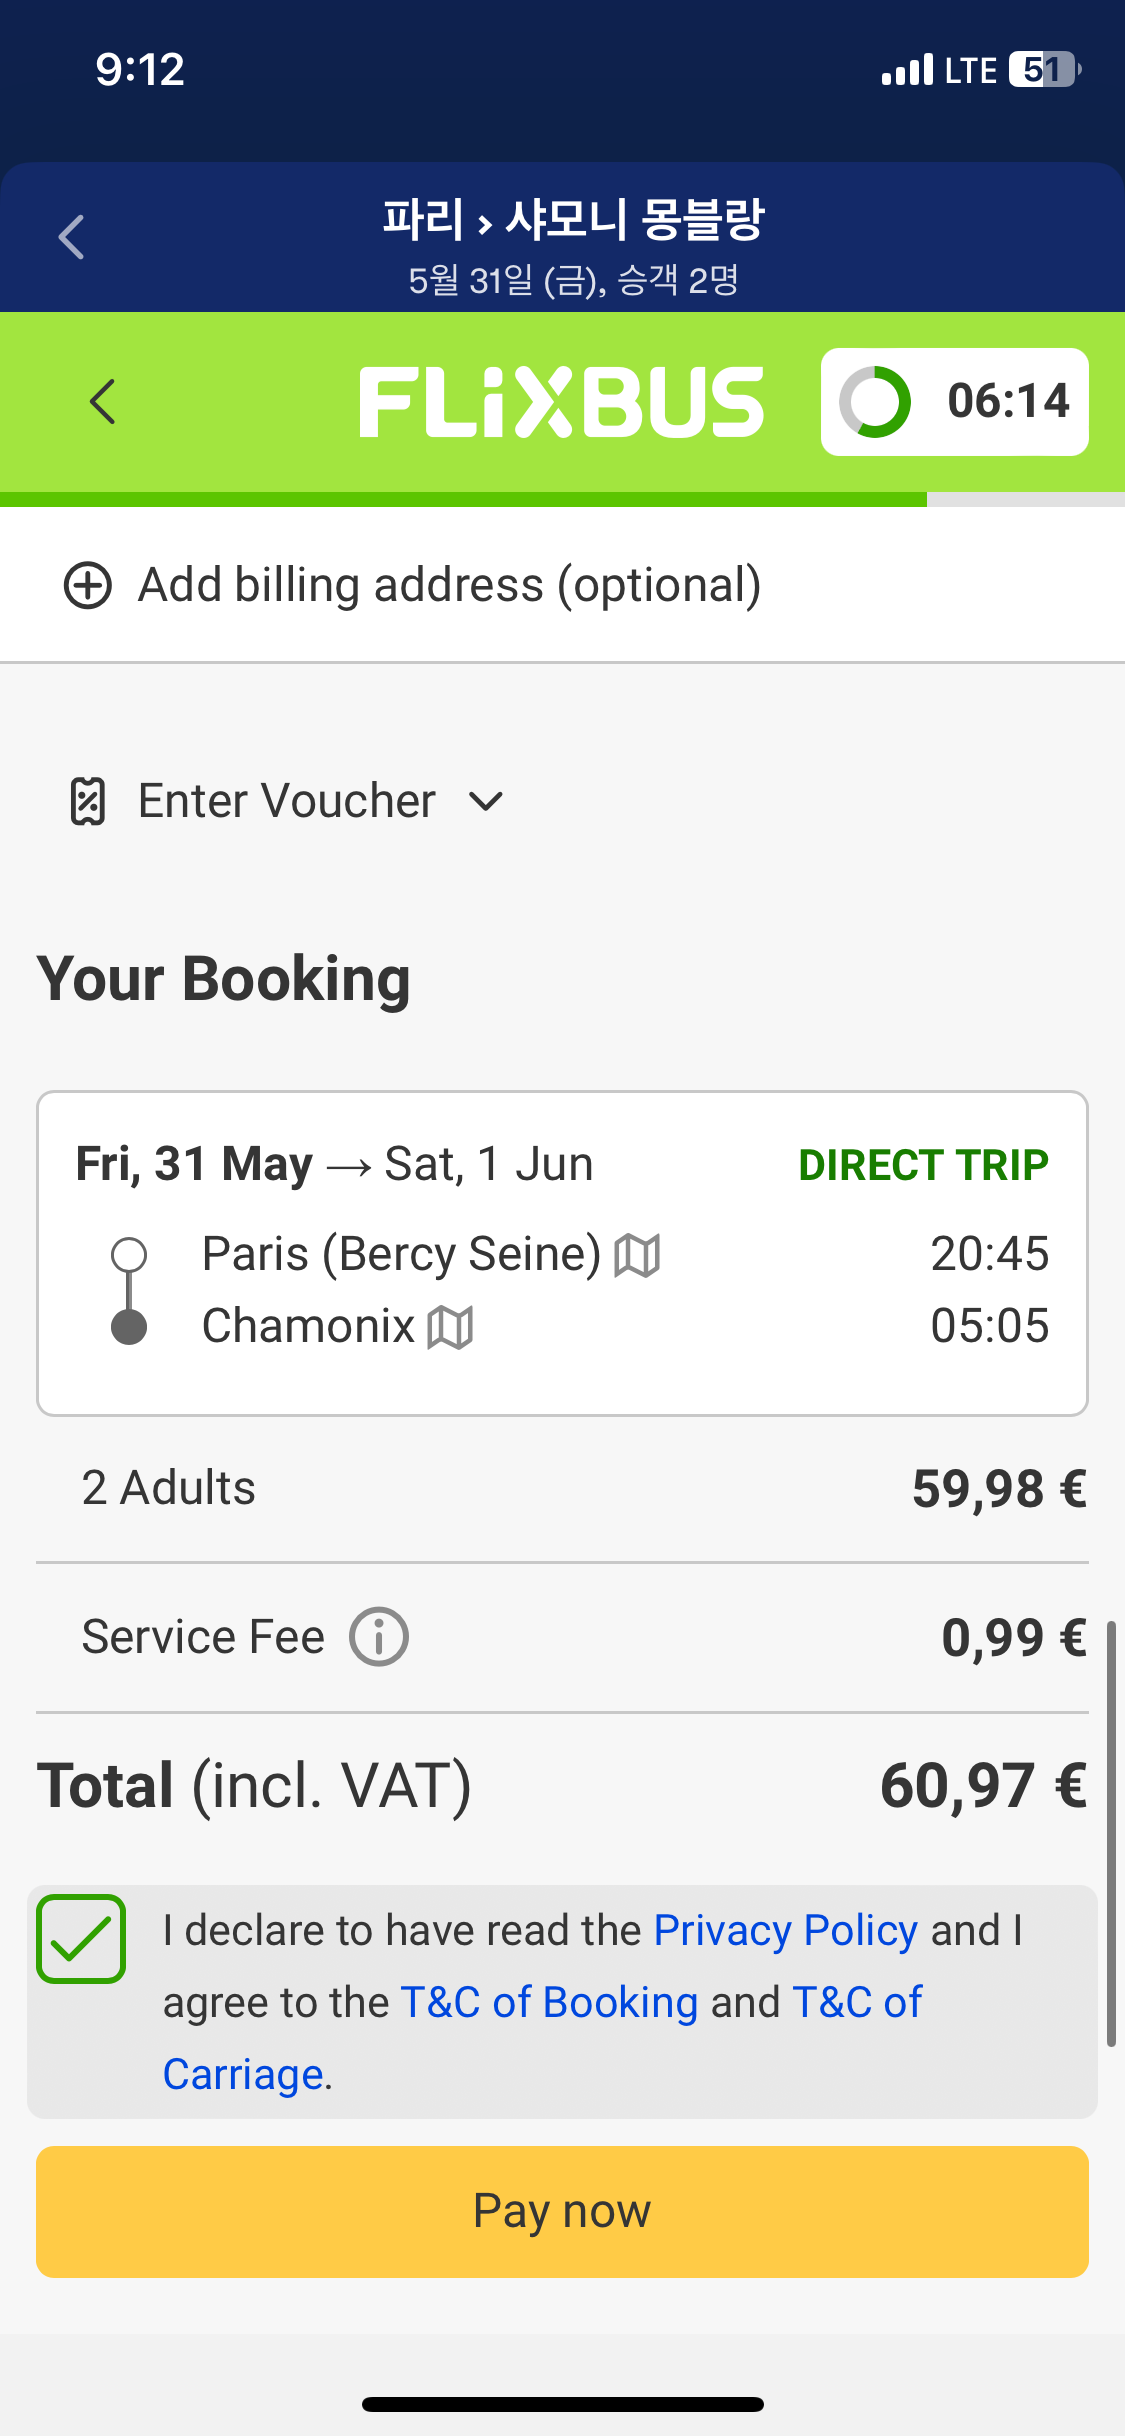Show Service Fee info icon details
1125x2436 pixels.
[379, 1637]
